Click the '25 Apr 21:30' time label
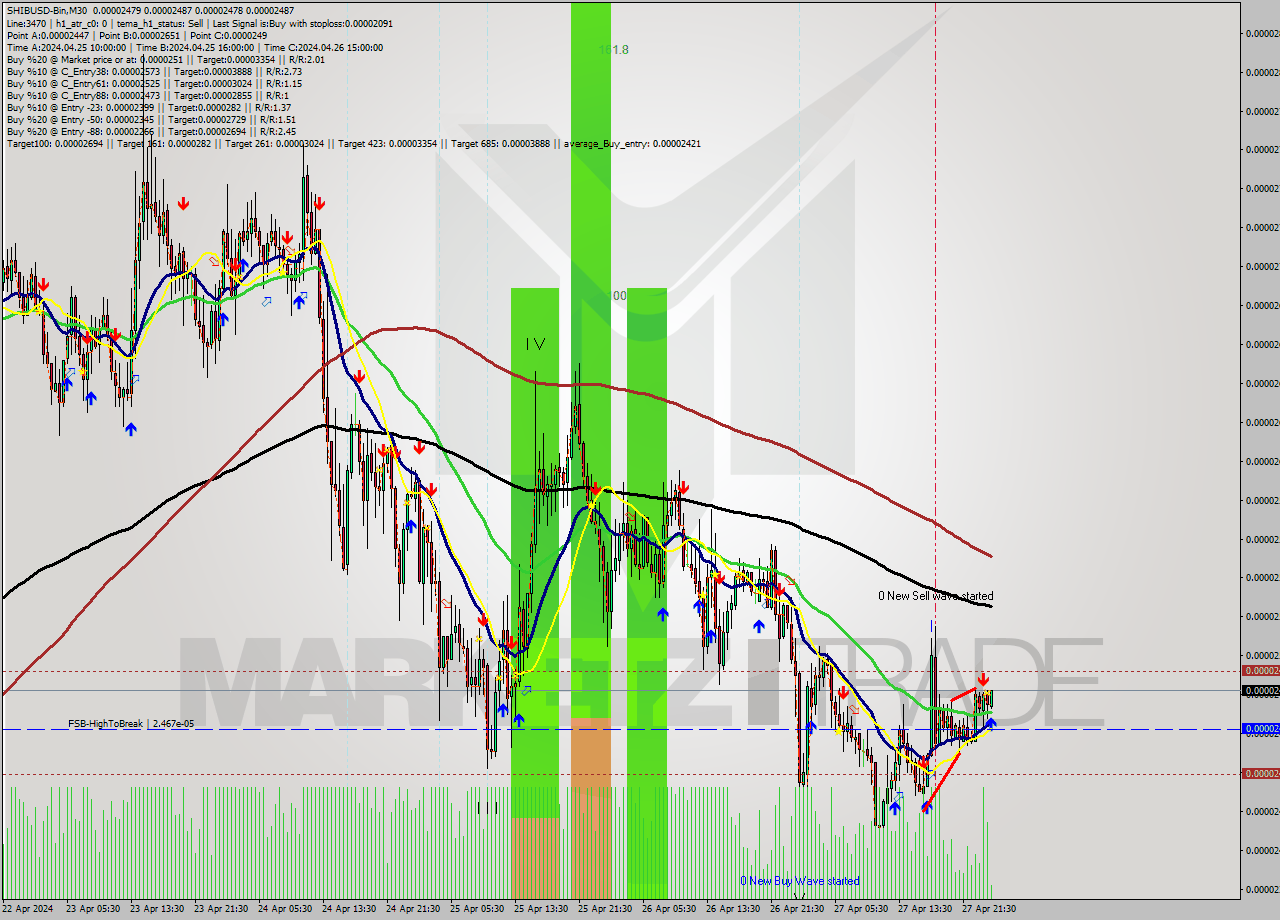 (x=605, y=909)
